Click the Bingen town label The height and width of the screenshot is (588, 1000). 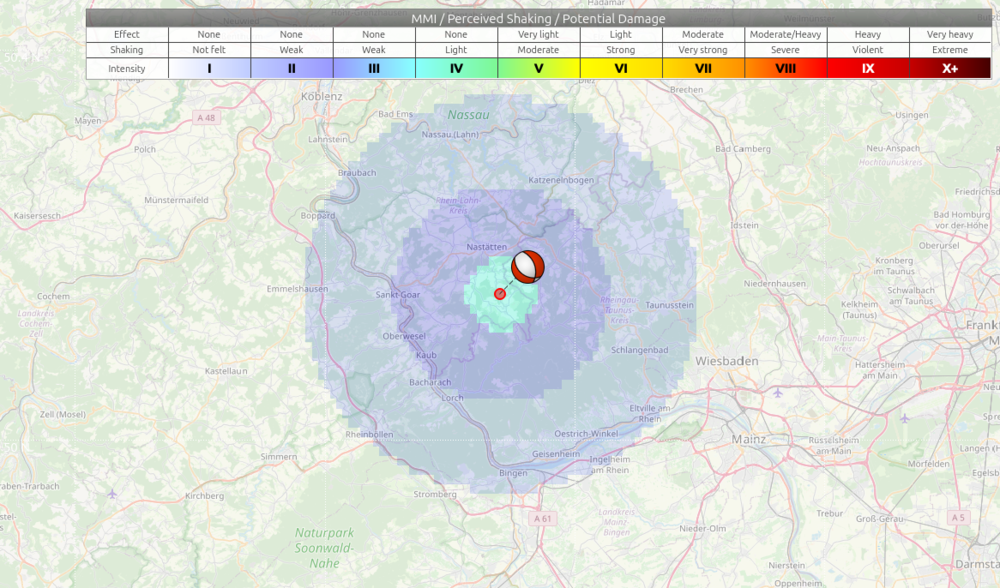coord(513,473)
